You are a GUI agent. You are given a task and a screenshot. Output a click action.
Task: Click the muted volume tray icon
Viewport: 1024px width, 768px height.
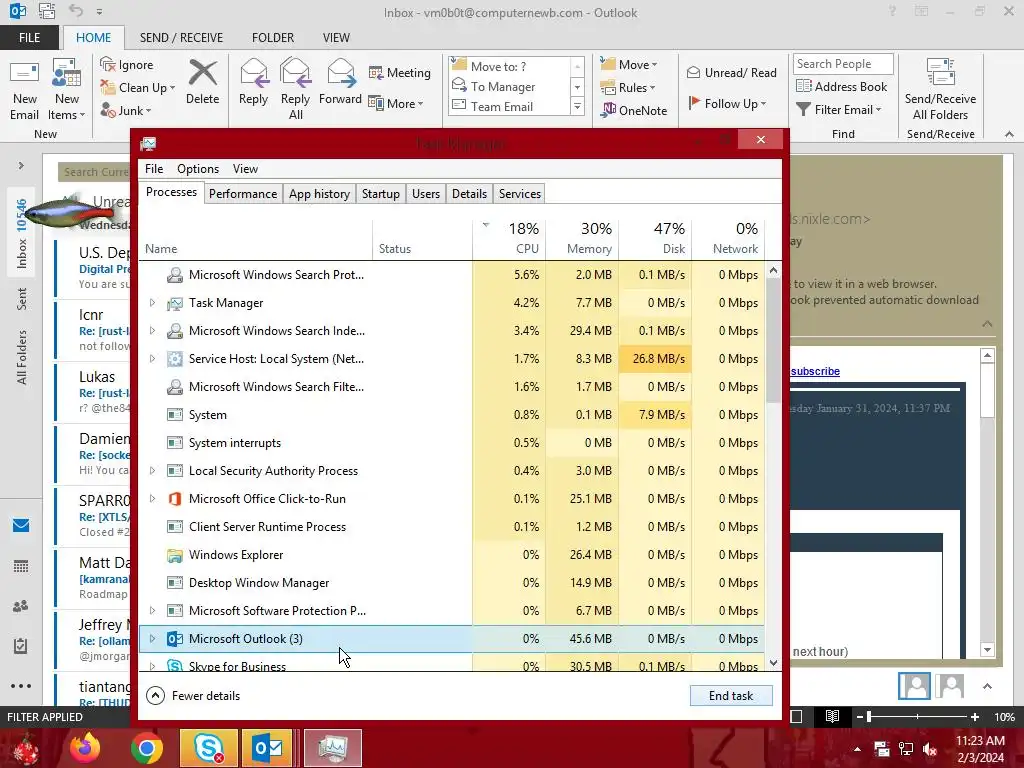(930, 749)
